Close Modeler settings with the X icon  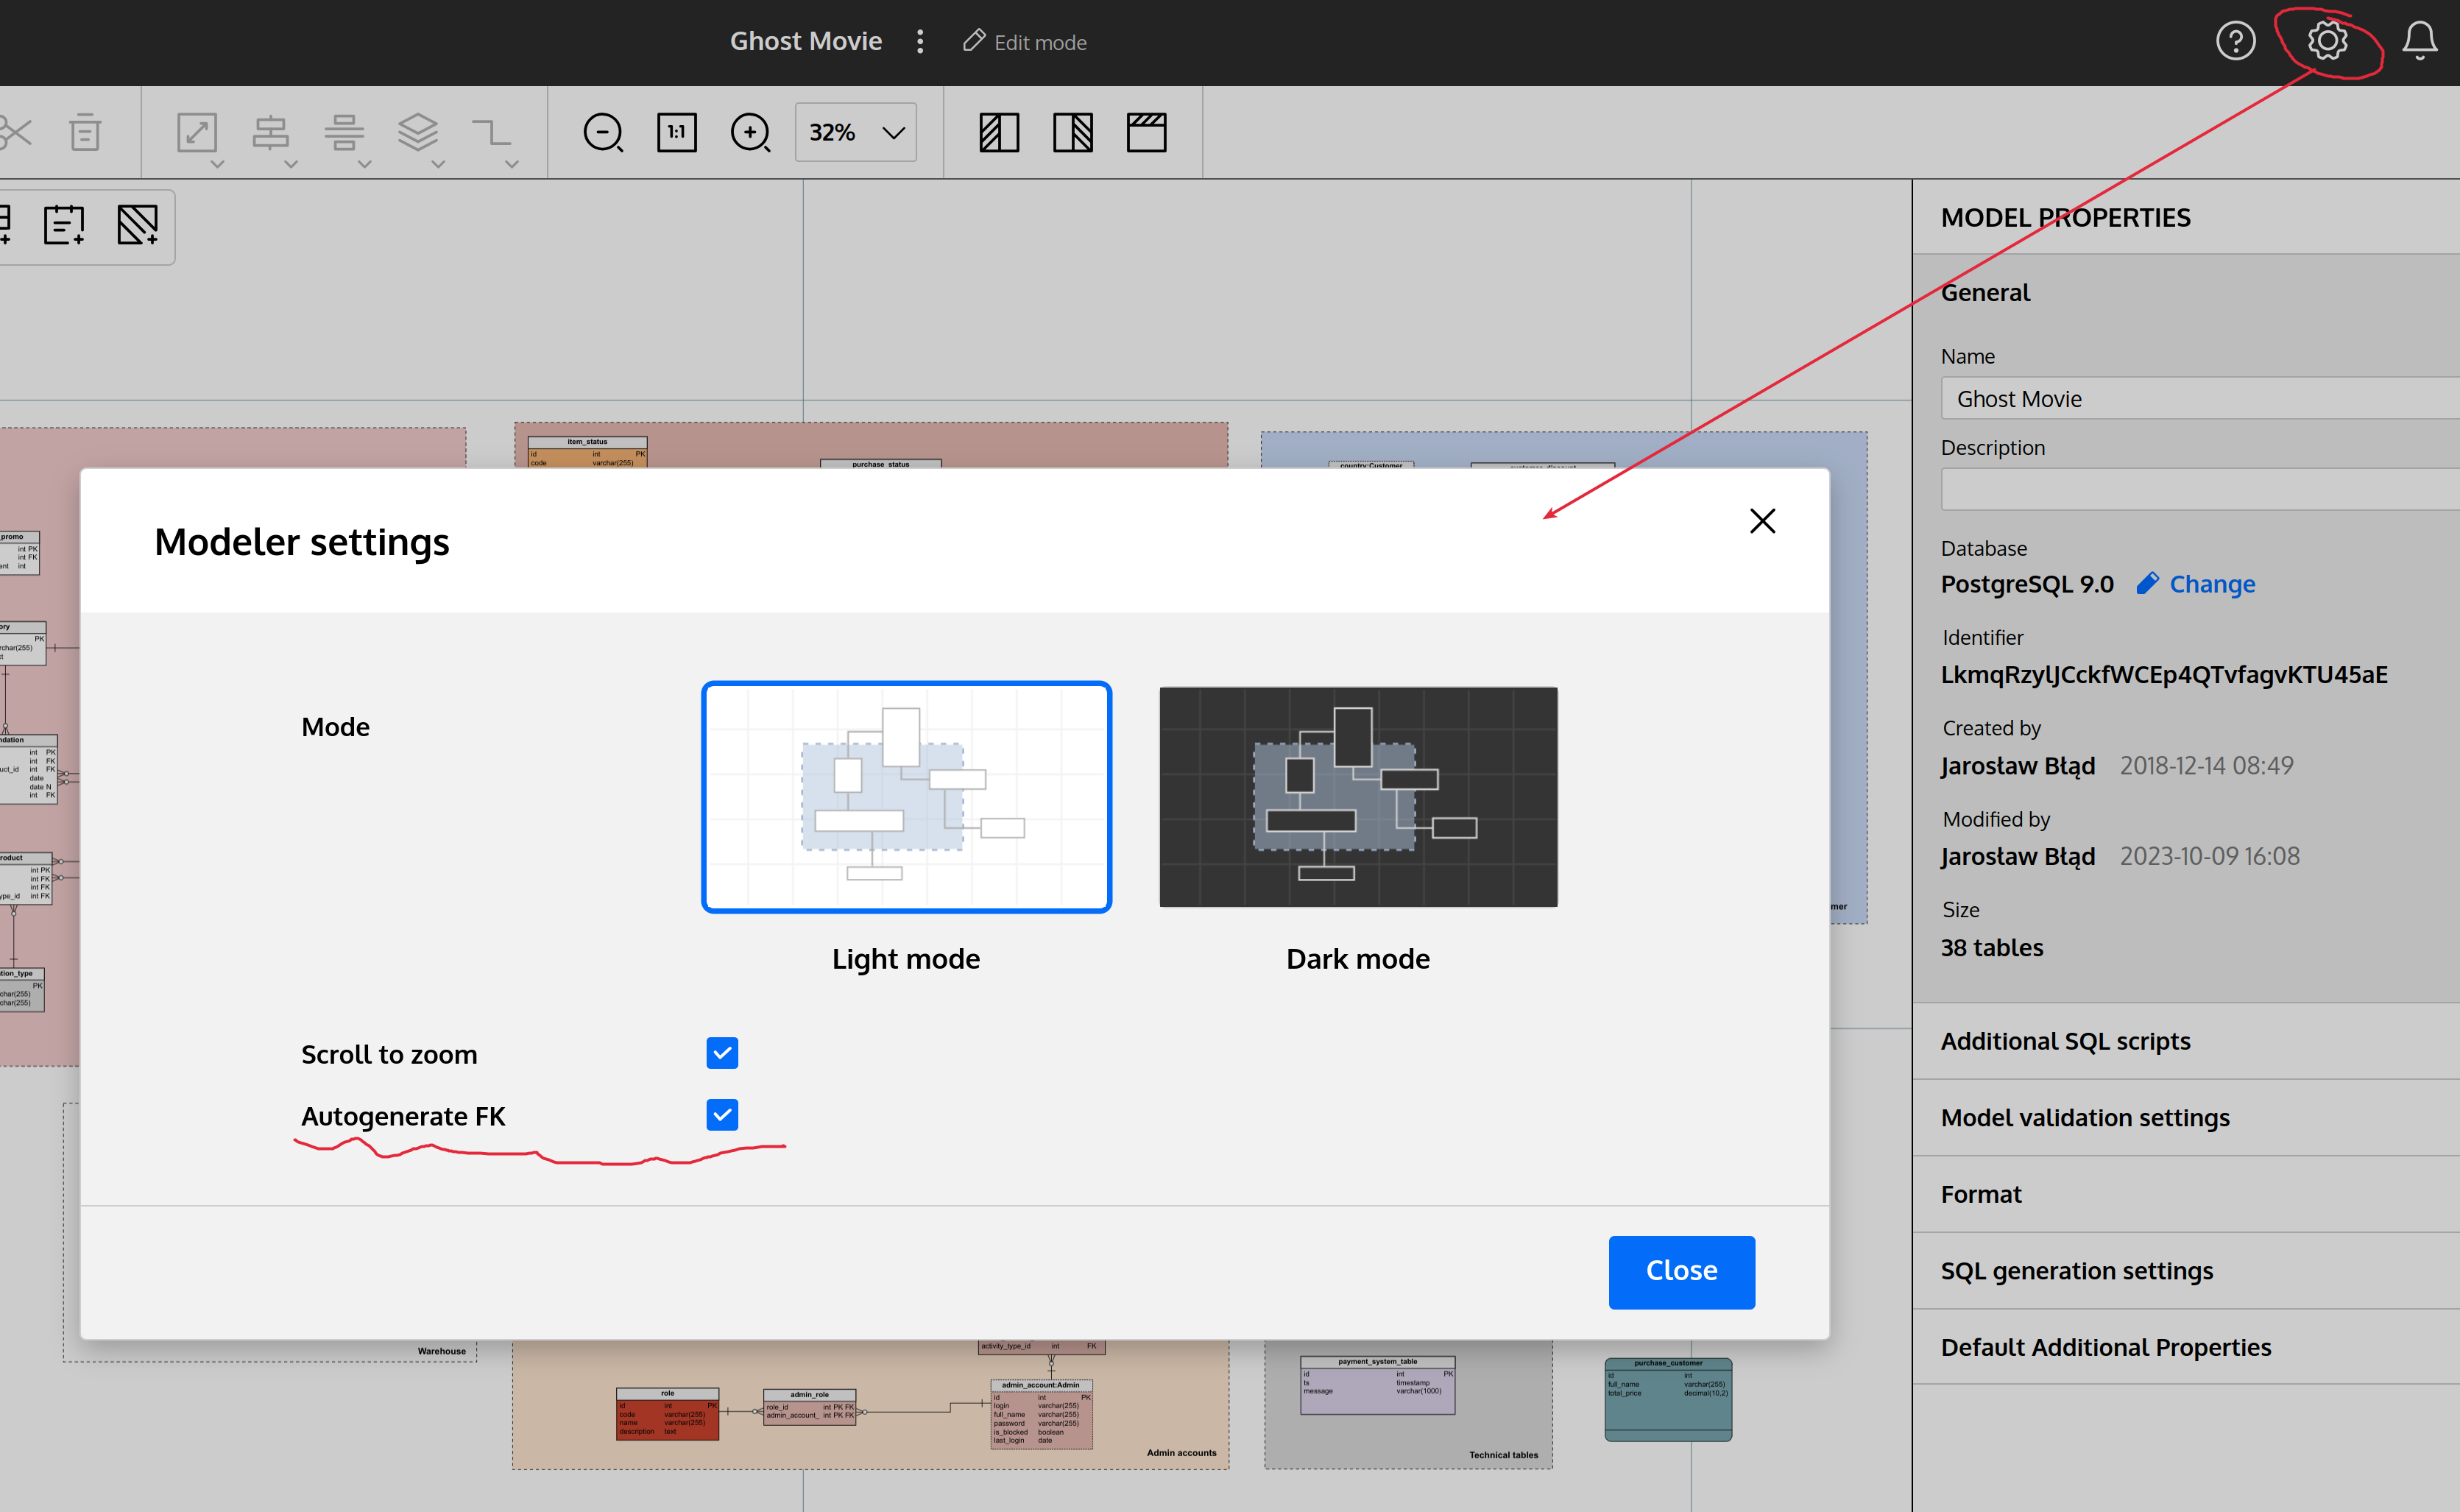click(x=1762, y=521)
